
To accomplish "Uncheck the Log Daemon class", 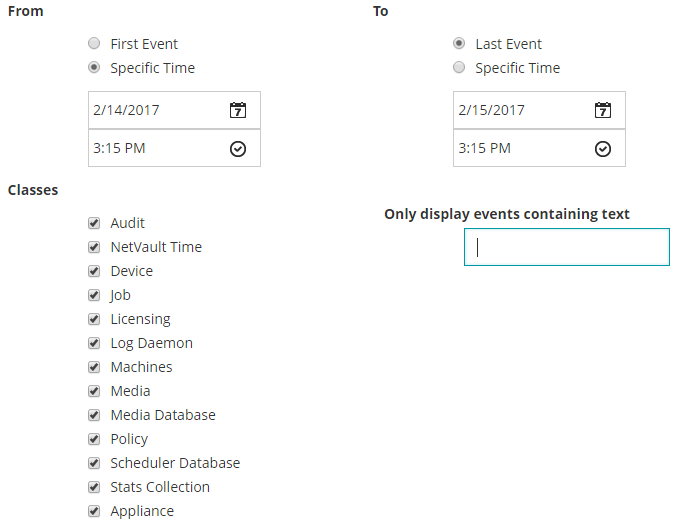I will point(94,343).
